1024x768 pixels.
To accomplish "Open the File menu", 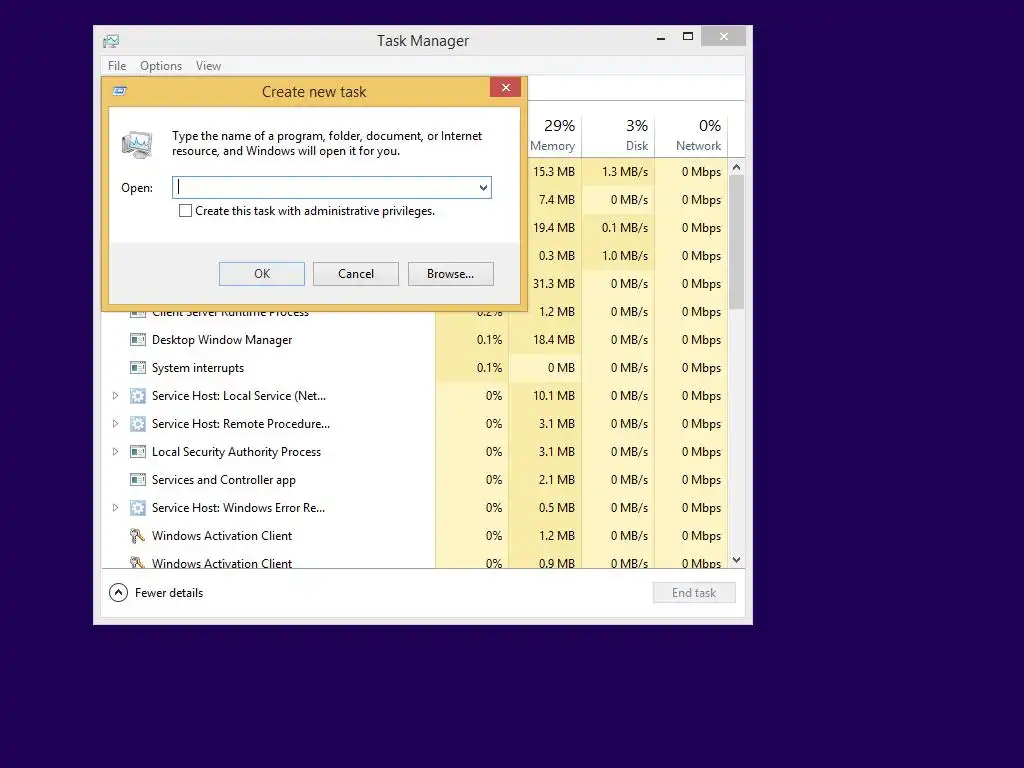I will point(117,66).
